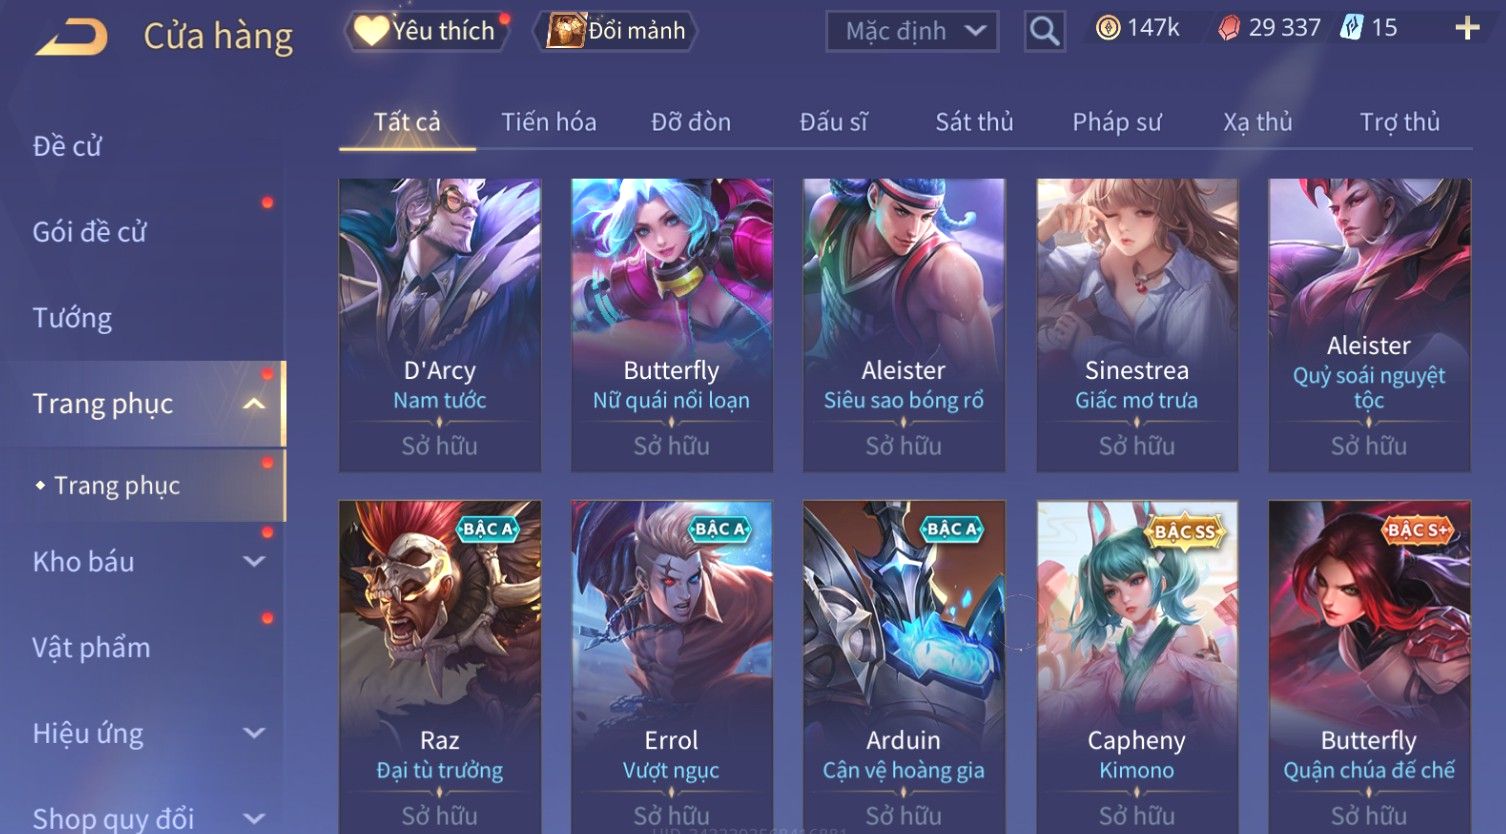Open Tướng in the sidebar

click(x=72, y=318)
